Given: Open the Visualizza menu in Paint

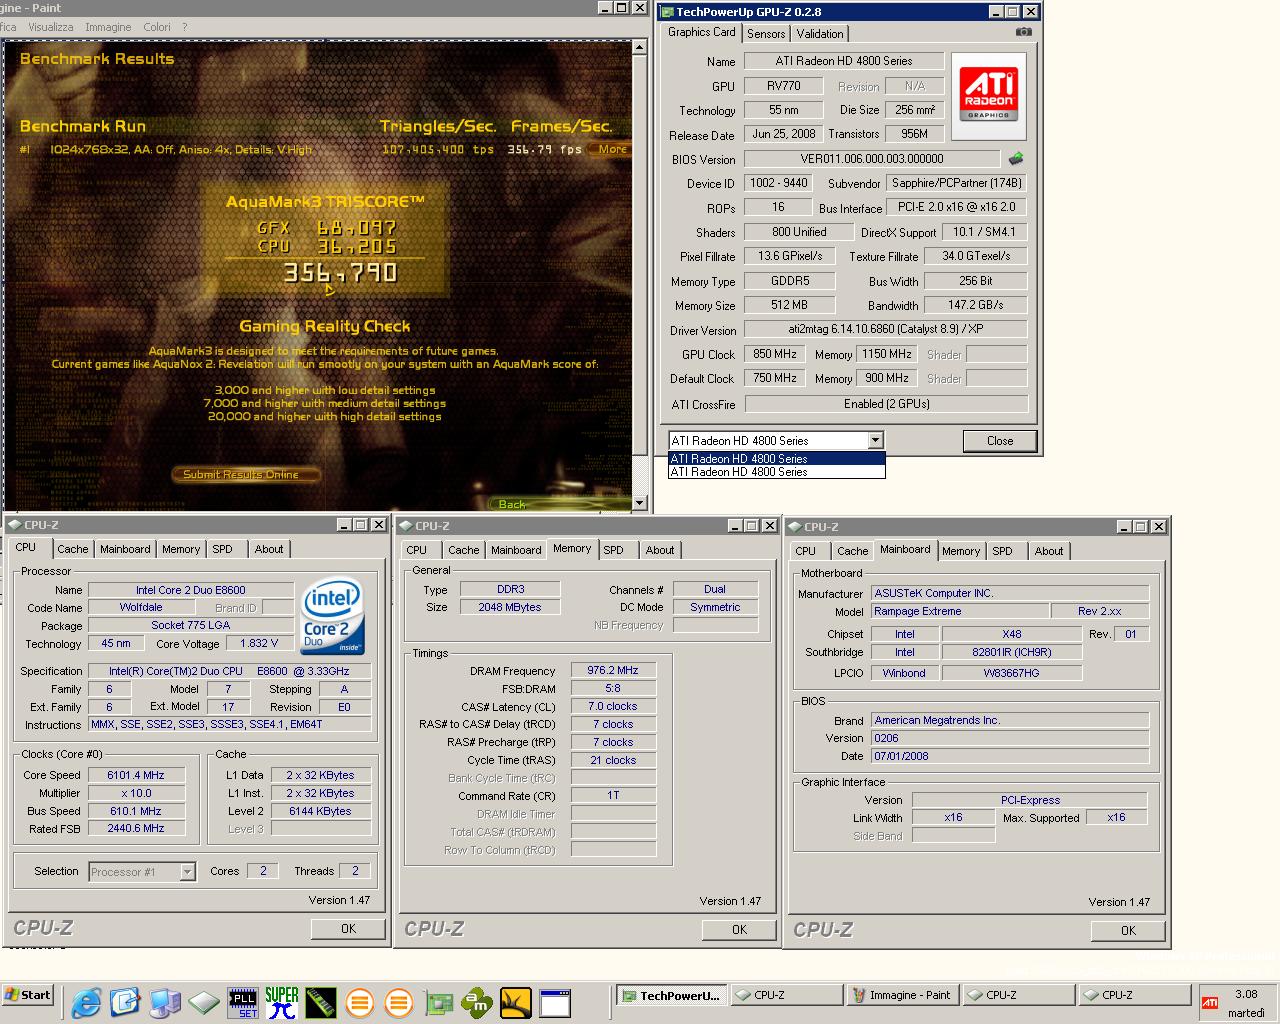Looking at the screenshot, I should 50,27.
